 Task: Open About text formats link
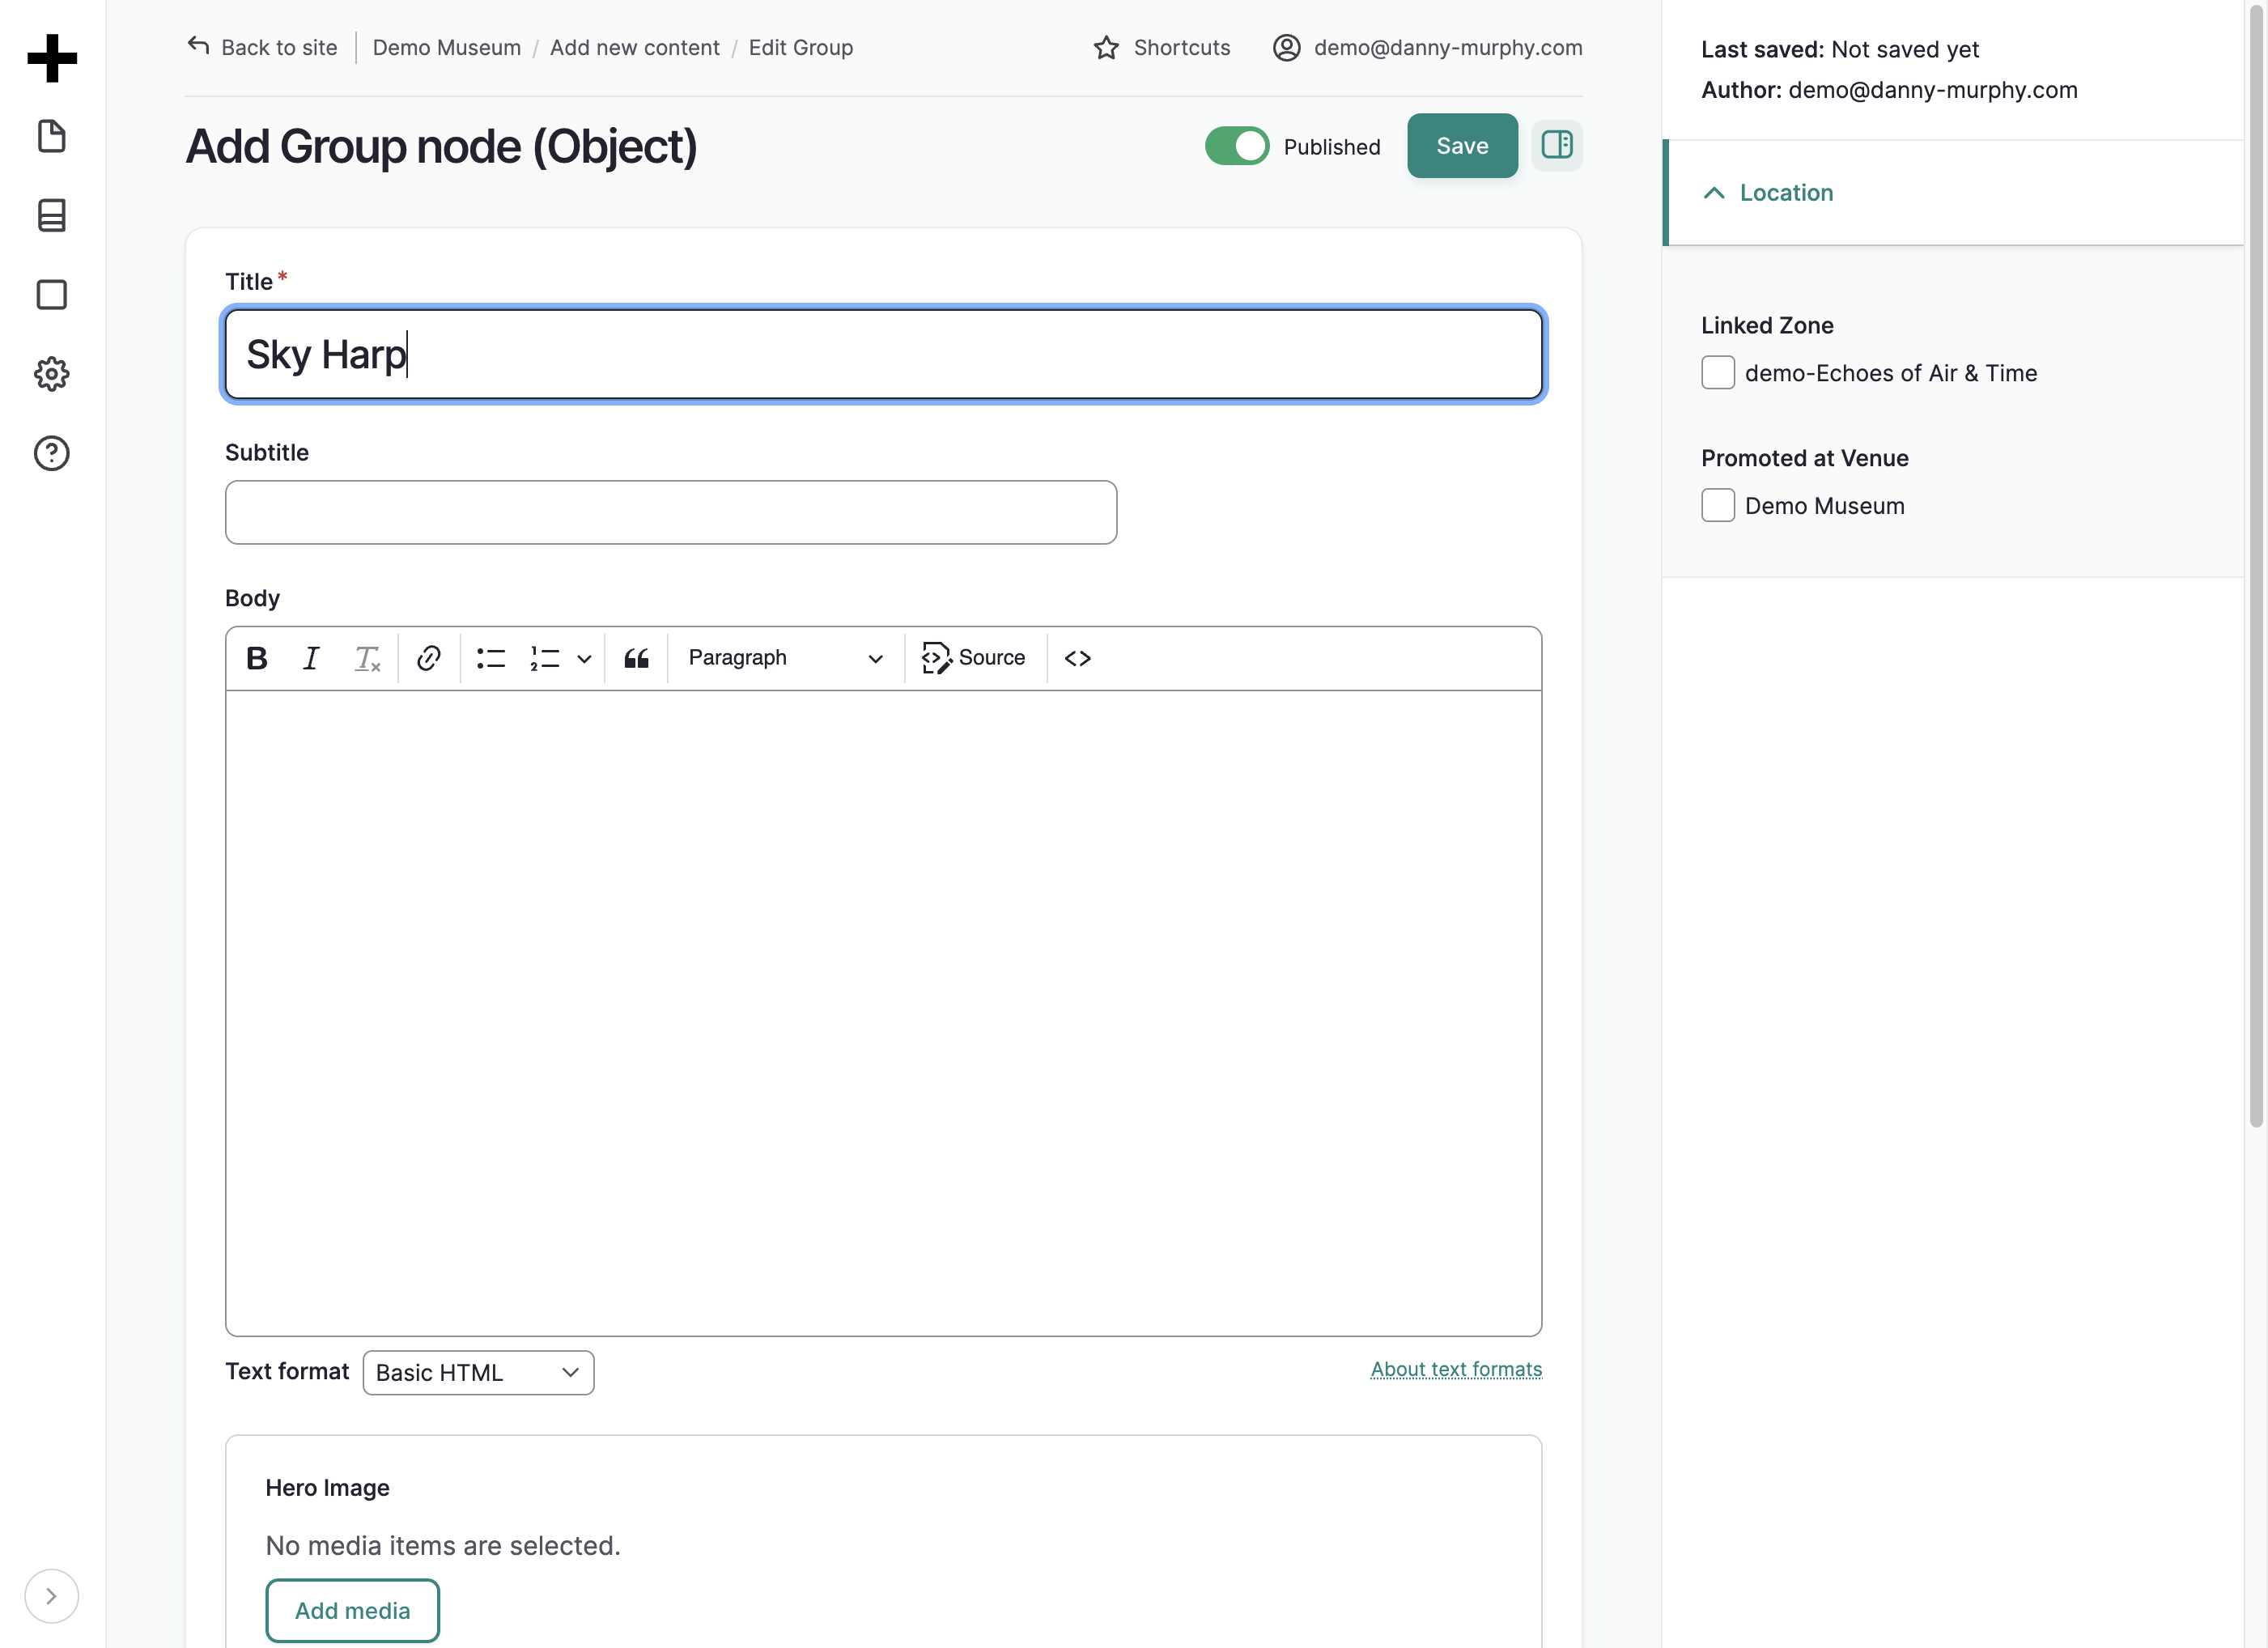(x=1456, y=1369)
